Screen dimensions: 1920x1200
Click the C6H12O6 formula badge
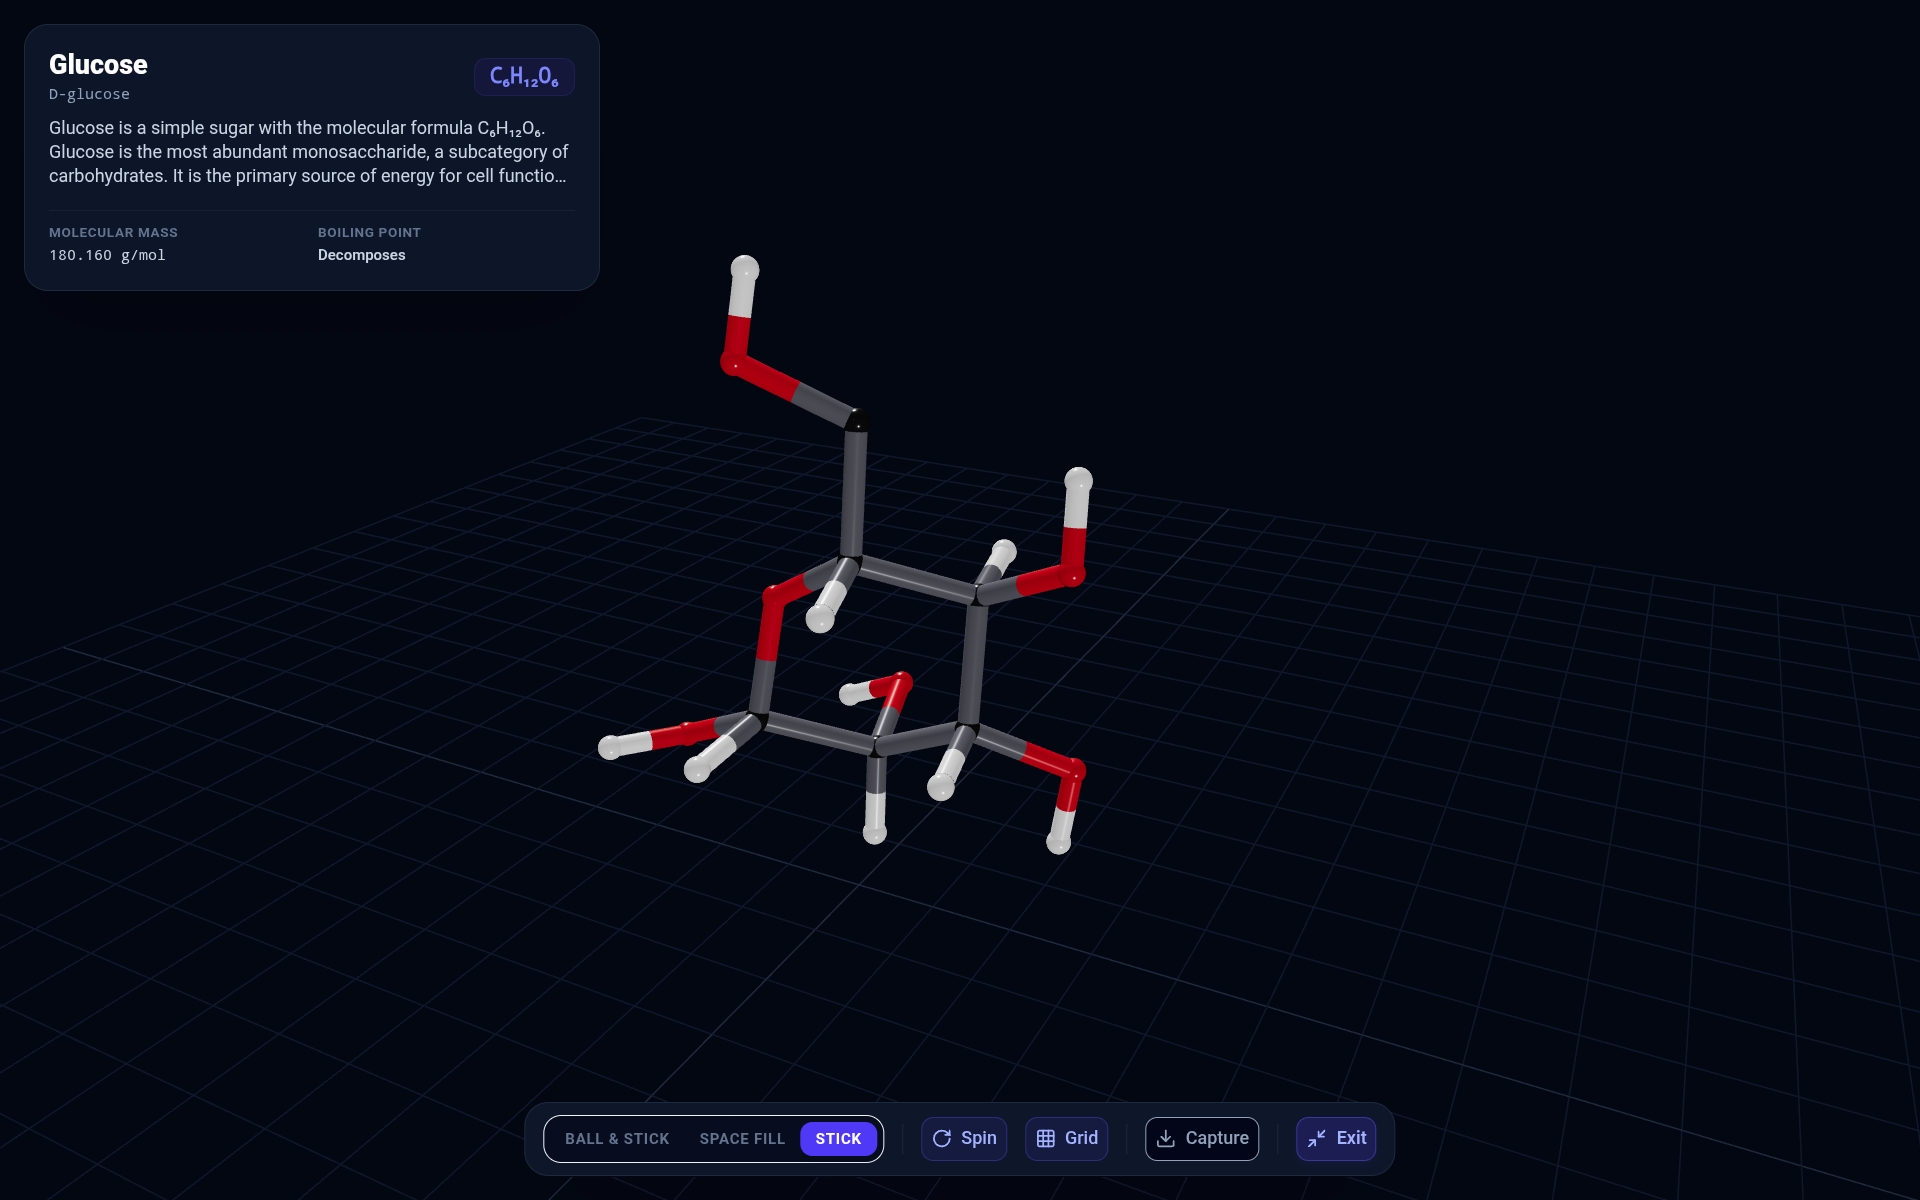click(524, 77)
